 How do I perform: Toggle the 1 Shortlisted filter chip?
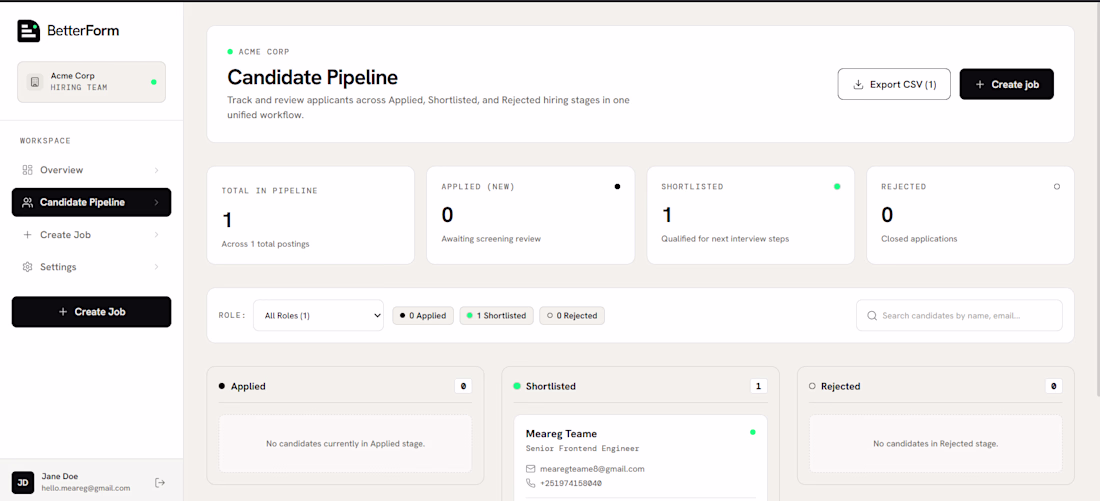[x=497, y=316]
